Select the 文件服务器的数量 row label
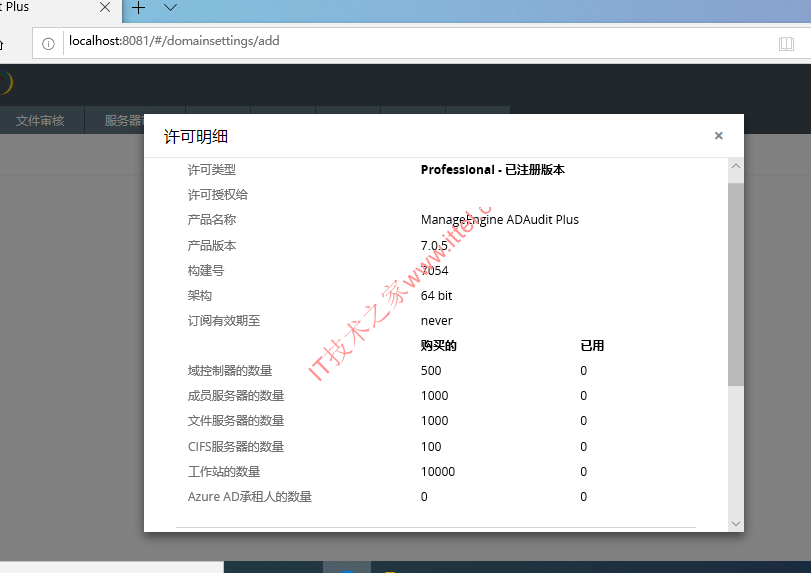 pyautogui.click(x=236, y=421)
